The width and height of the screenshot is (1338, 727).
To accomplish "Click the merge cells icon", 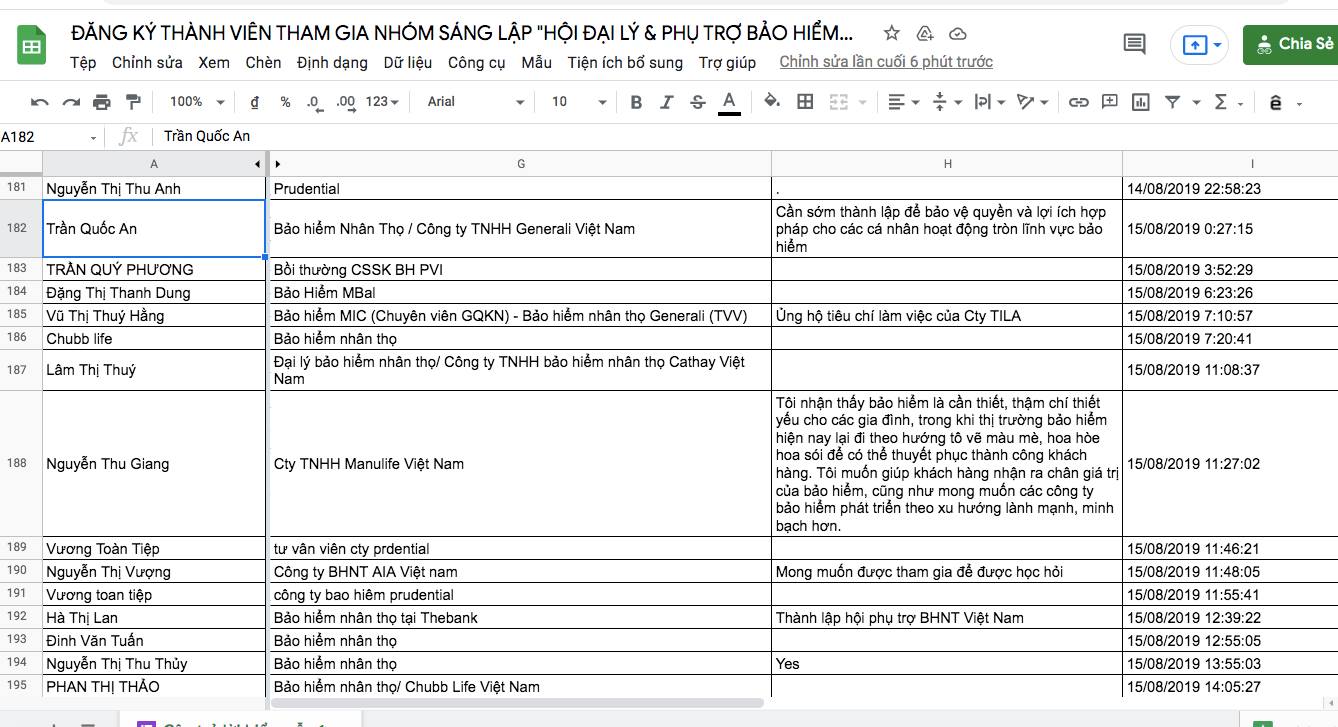I will [x=838, y=102].
